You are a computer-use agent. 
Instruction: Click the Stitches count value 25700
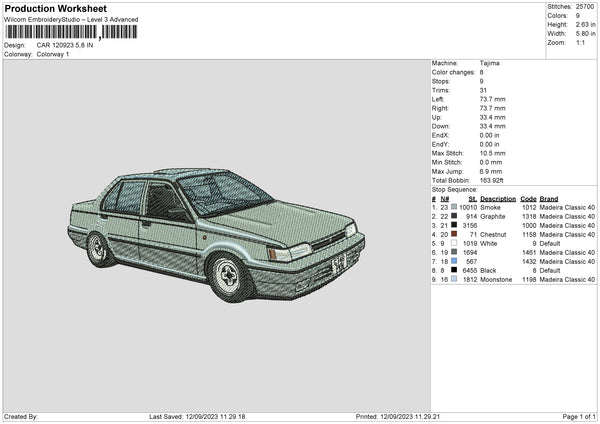click(585, 7)
